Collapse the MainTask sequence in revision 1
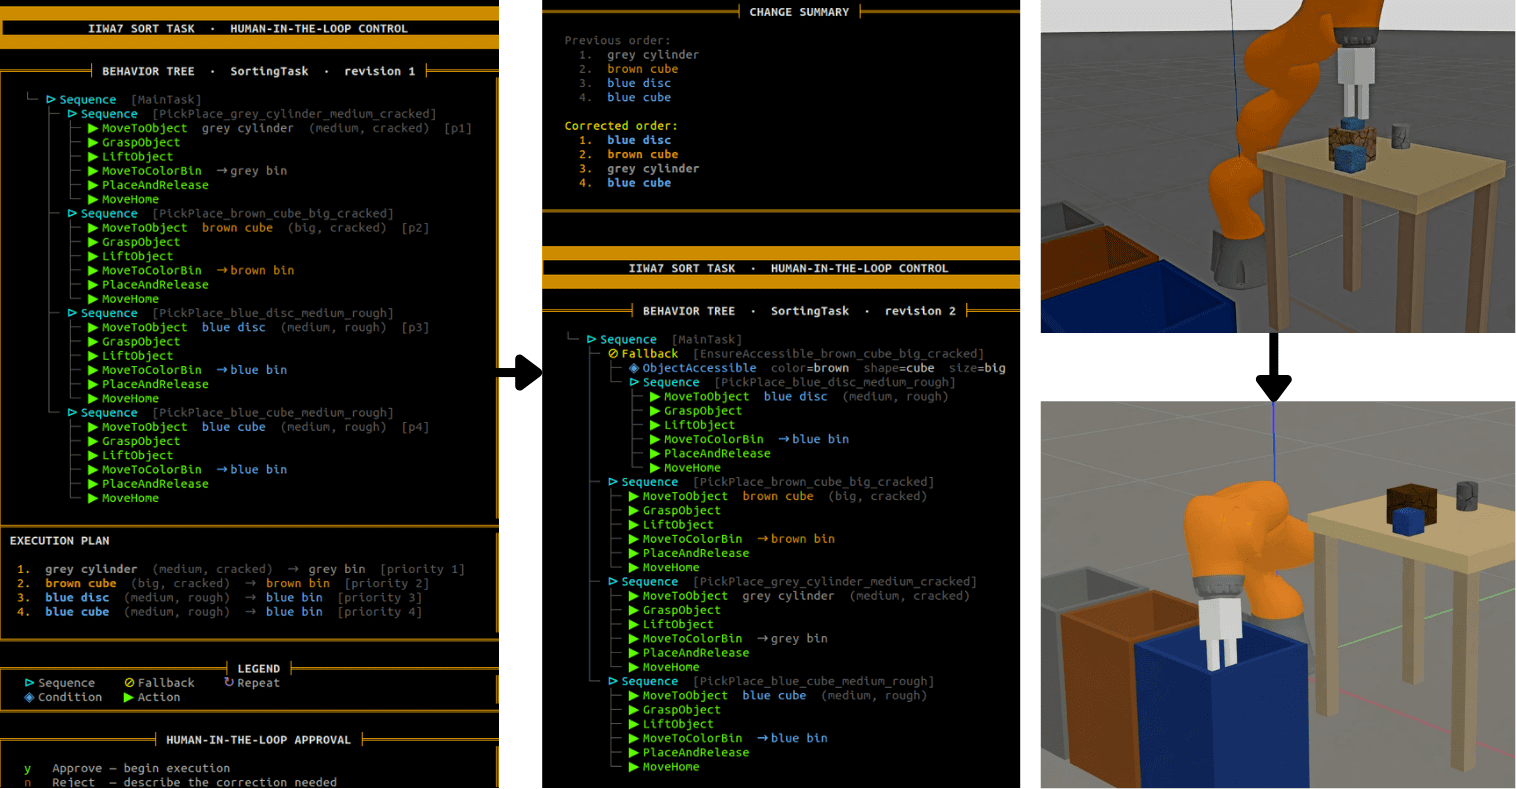The width and height of the screenshot is (1516, 789). pos(51,100)
